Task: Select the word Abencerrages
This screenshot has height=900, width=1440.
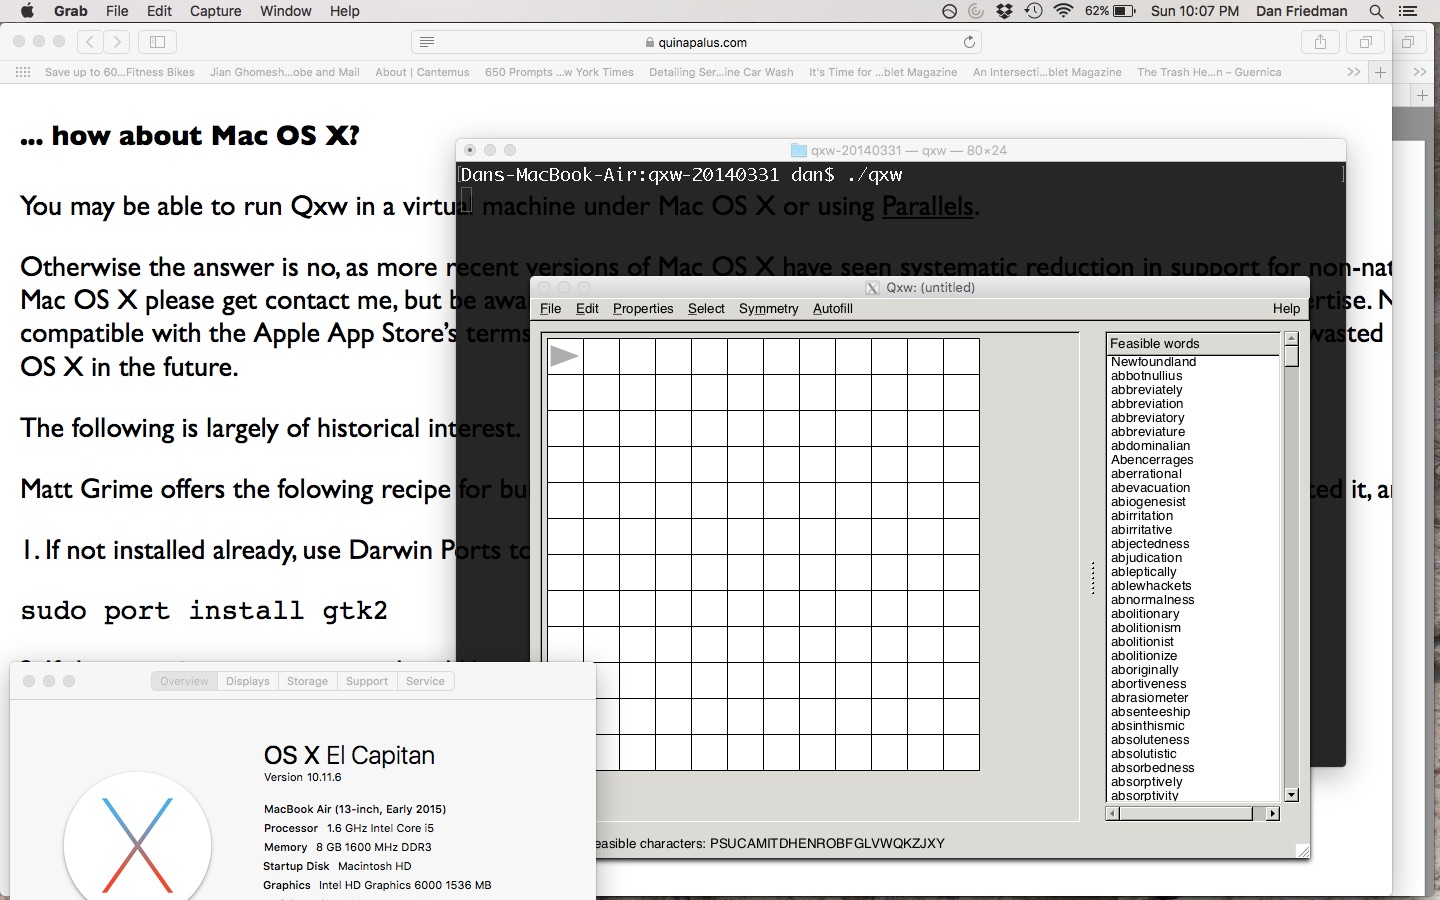Action: coord(1151,460)
